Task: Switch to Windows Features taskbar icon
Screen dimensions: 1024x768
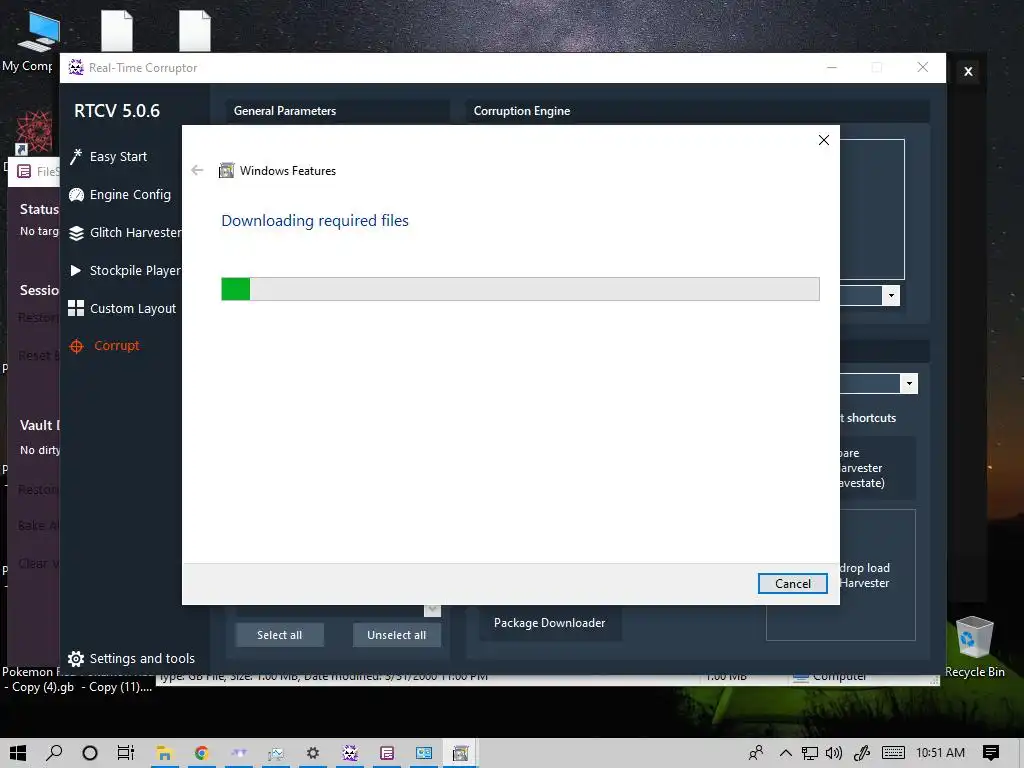Action: [x=461, y=753]
